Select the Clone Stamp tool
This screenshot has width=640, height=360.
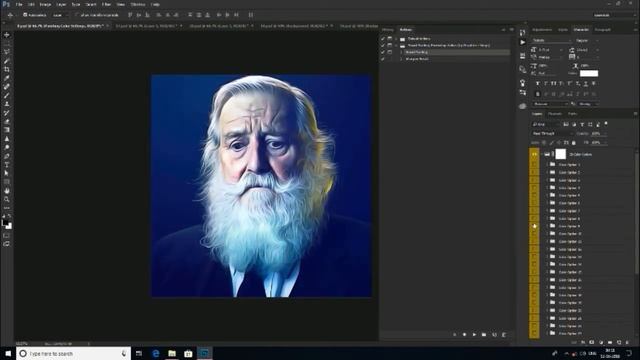(7, 104)
